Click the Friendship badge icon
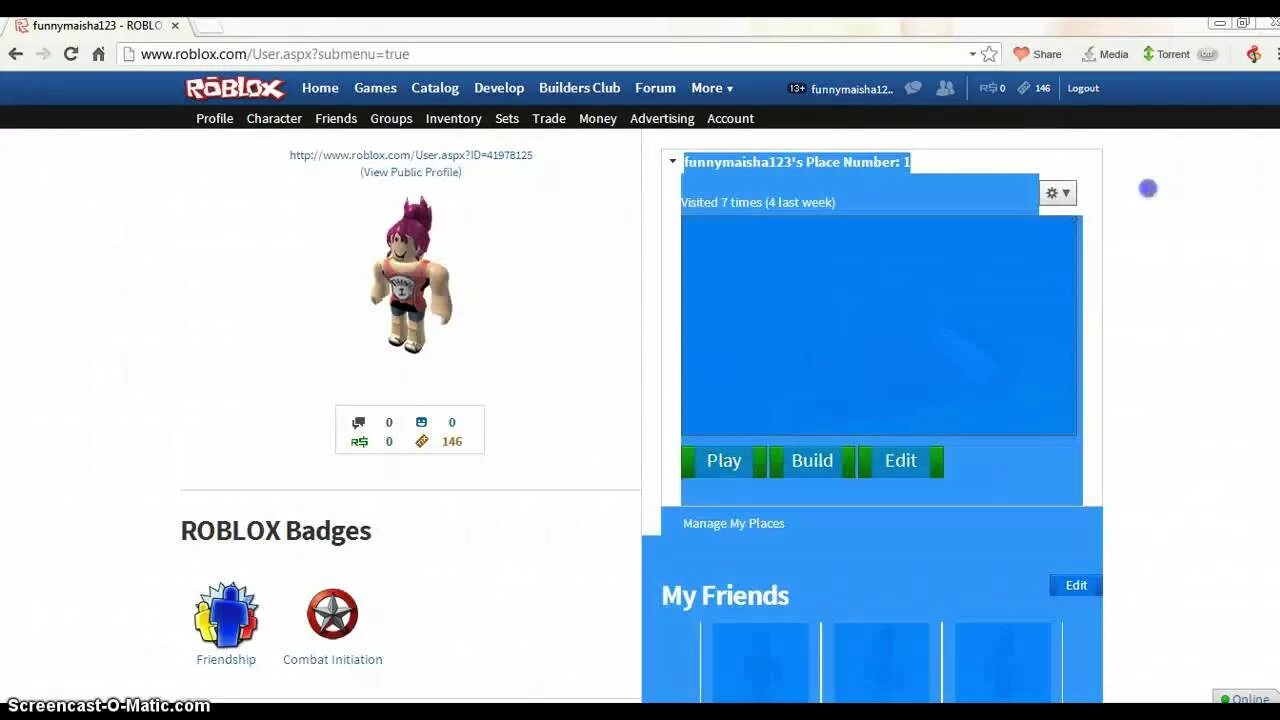Viewport: 1280px width, 720px height. (226, 614)
